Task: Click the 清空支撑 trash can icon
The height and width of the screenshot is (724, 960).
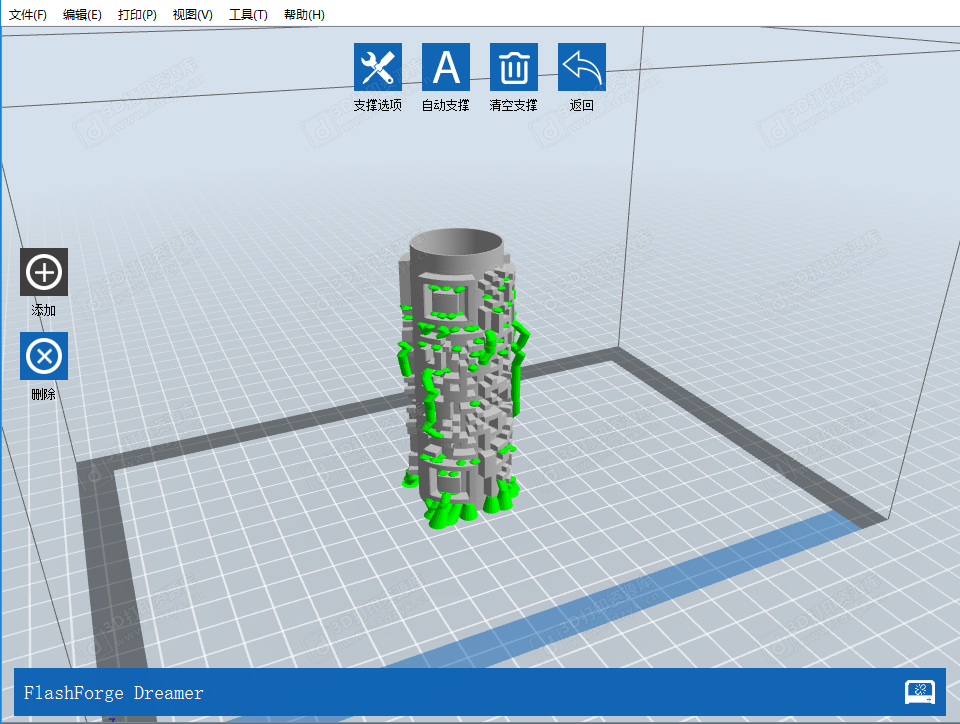Action: point(514,67)
